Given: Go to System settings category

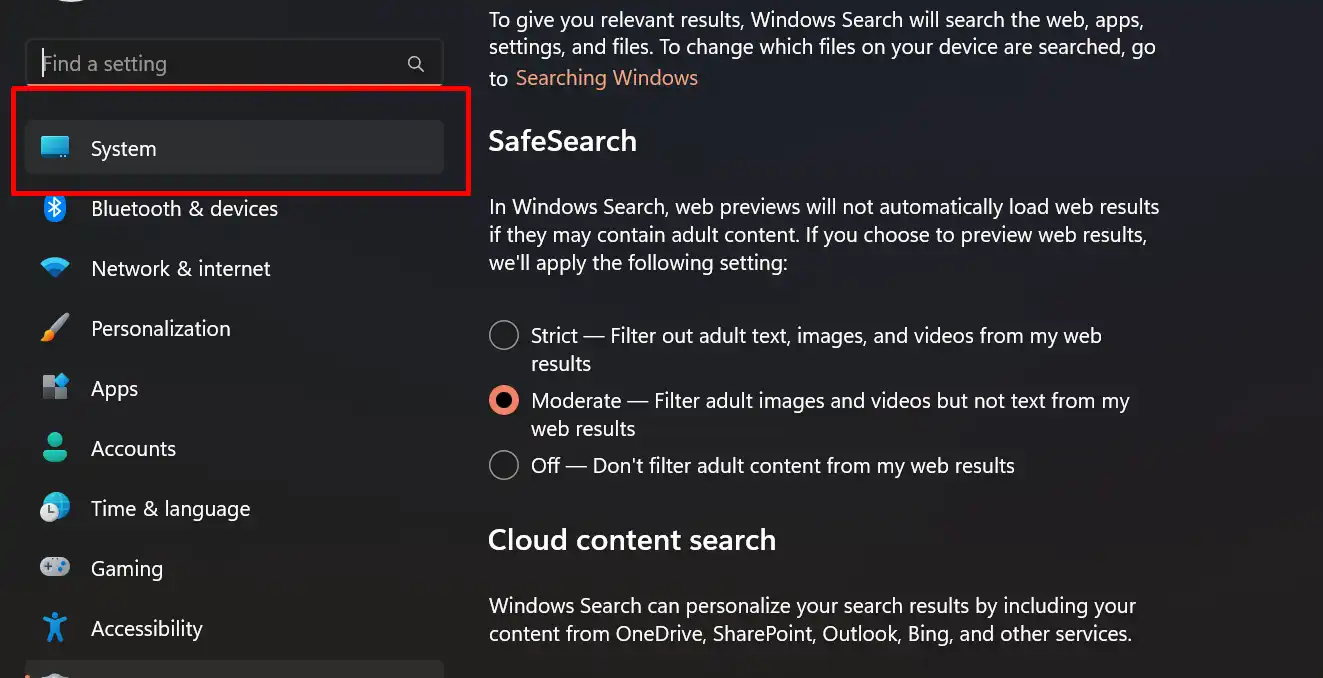Looking at the screenshot, I should tap(234, 148).
